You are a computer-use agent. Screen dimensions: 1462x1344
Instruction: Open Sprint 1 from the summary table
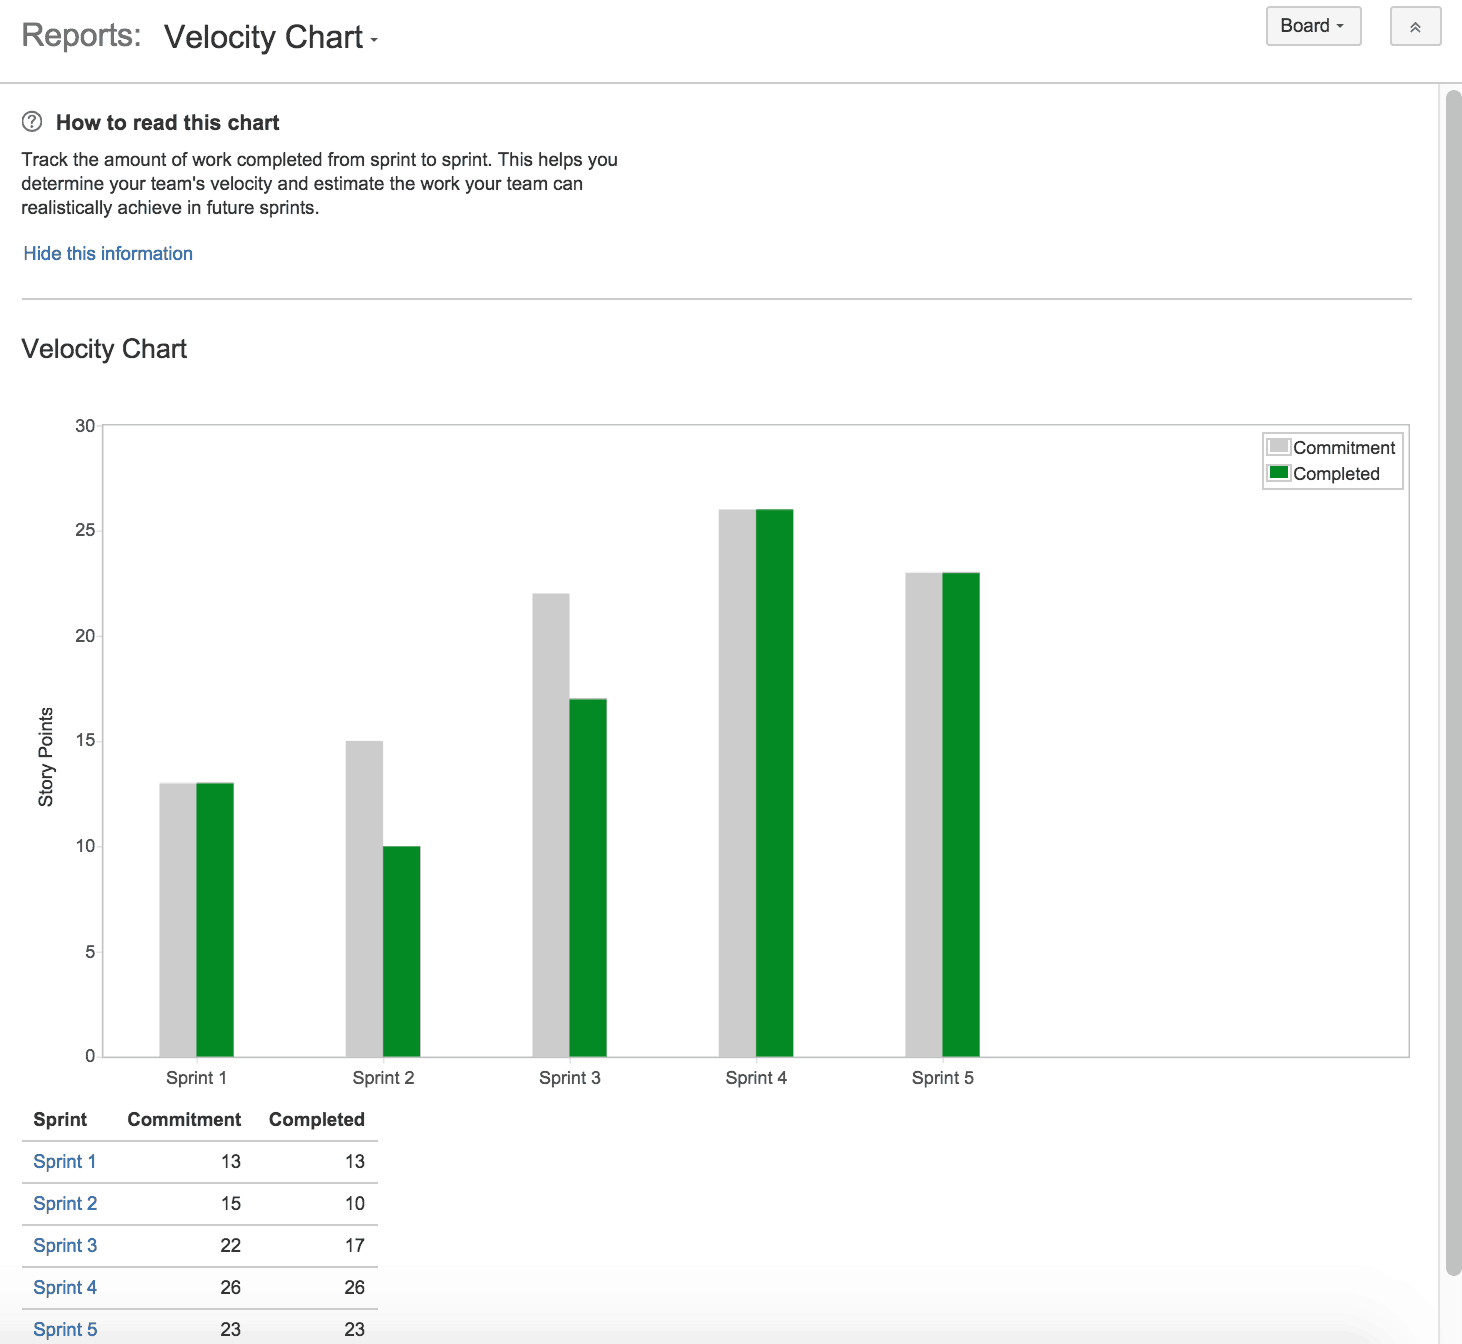pyautogui.click(x=64, y=1161)
